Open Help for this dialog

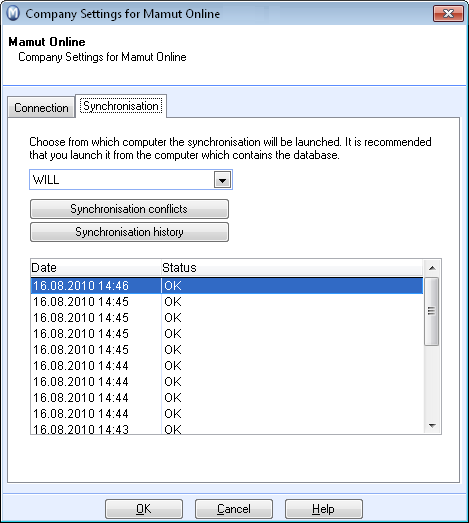pos(324,509)
